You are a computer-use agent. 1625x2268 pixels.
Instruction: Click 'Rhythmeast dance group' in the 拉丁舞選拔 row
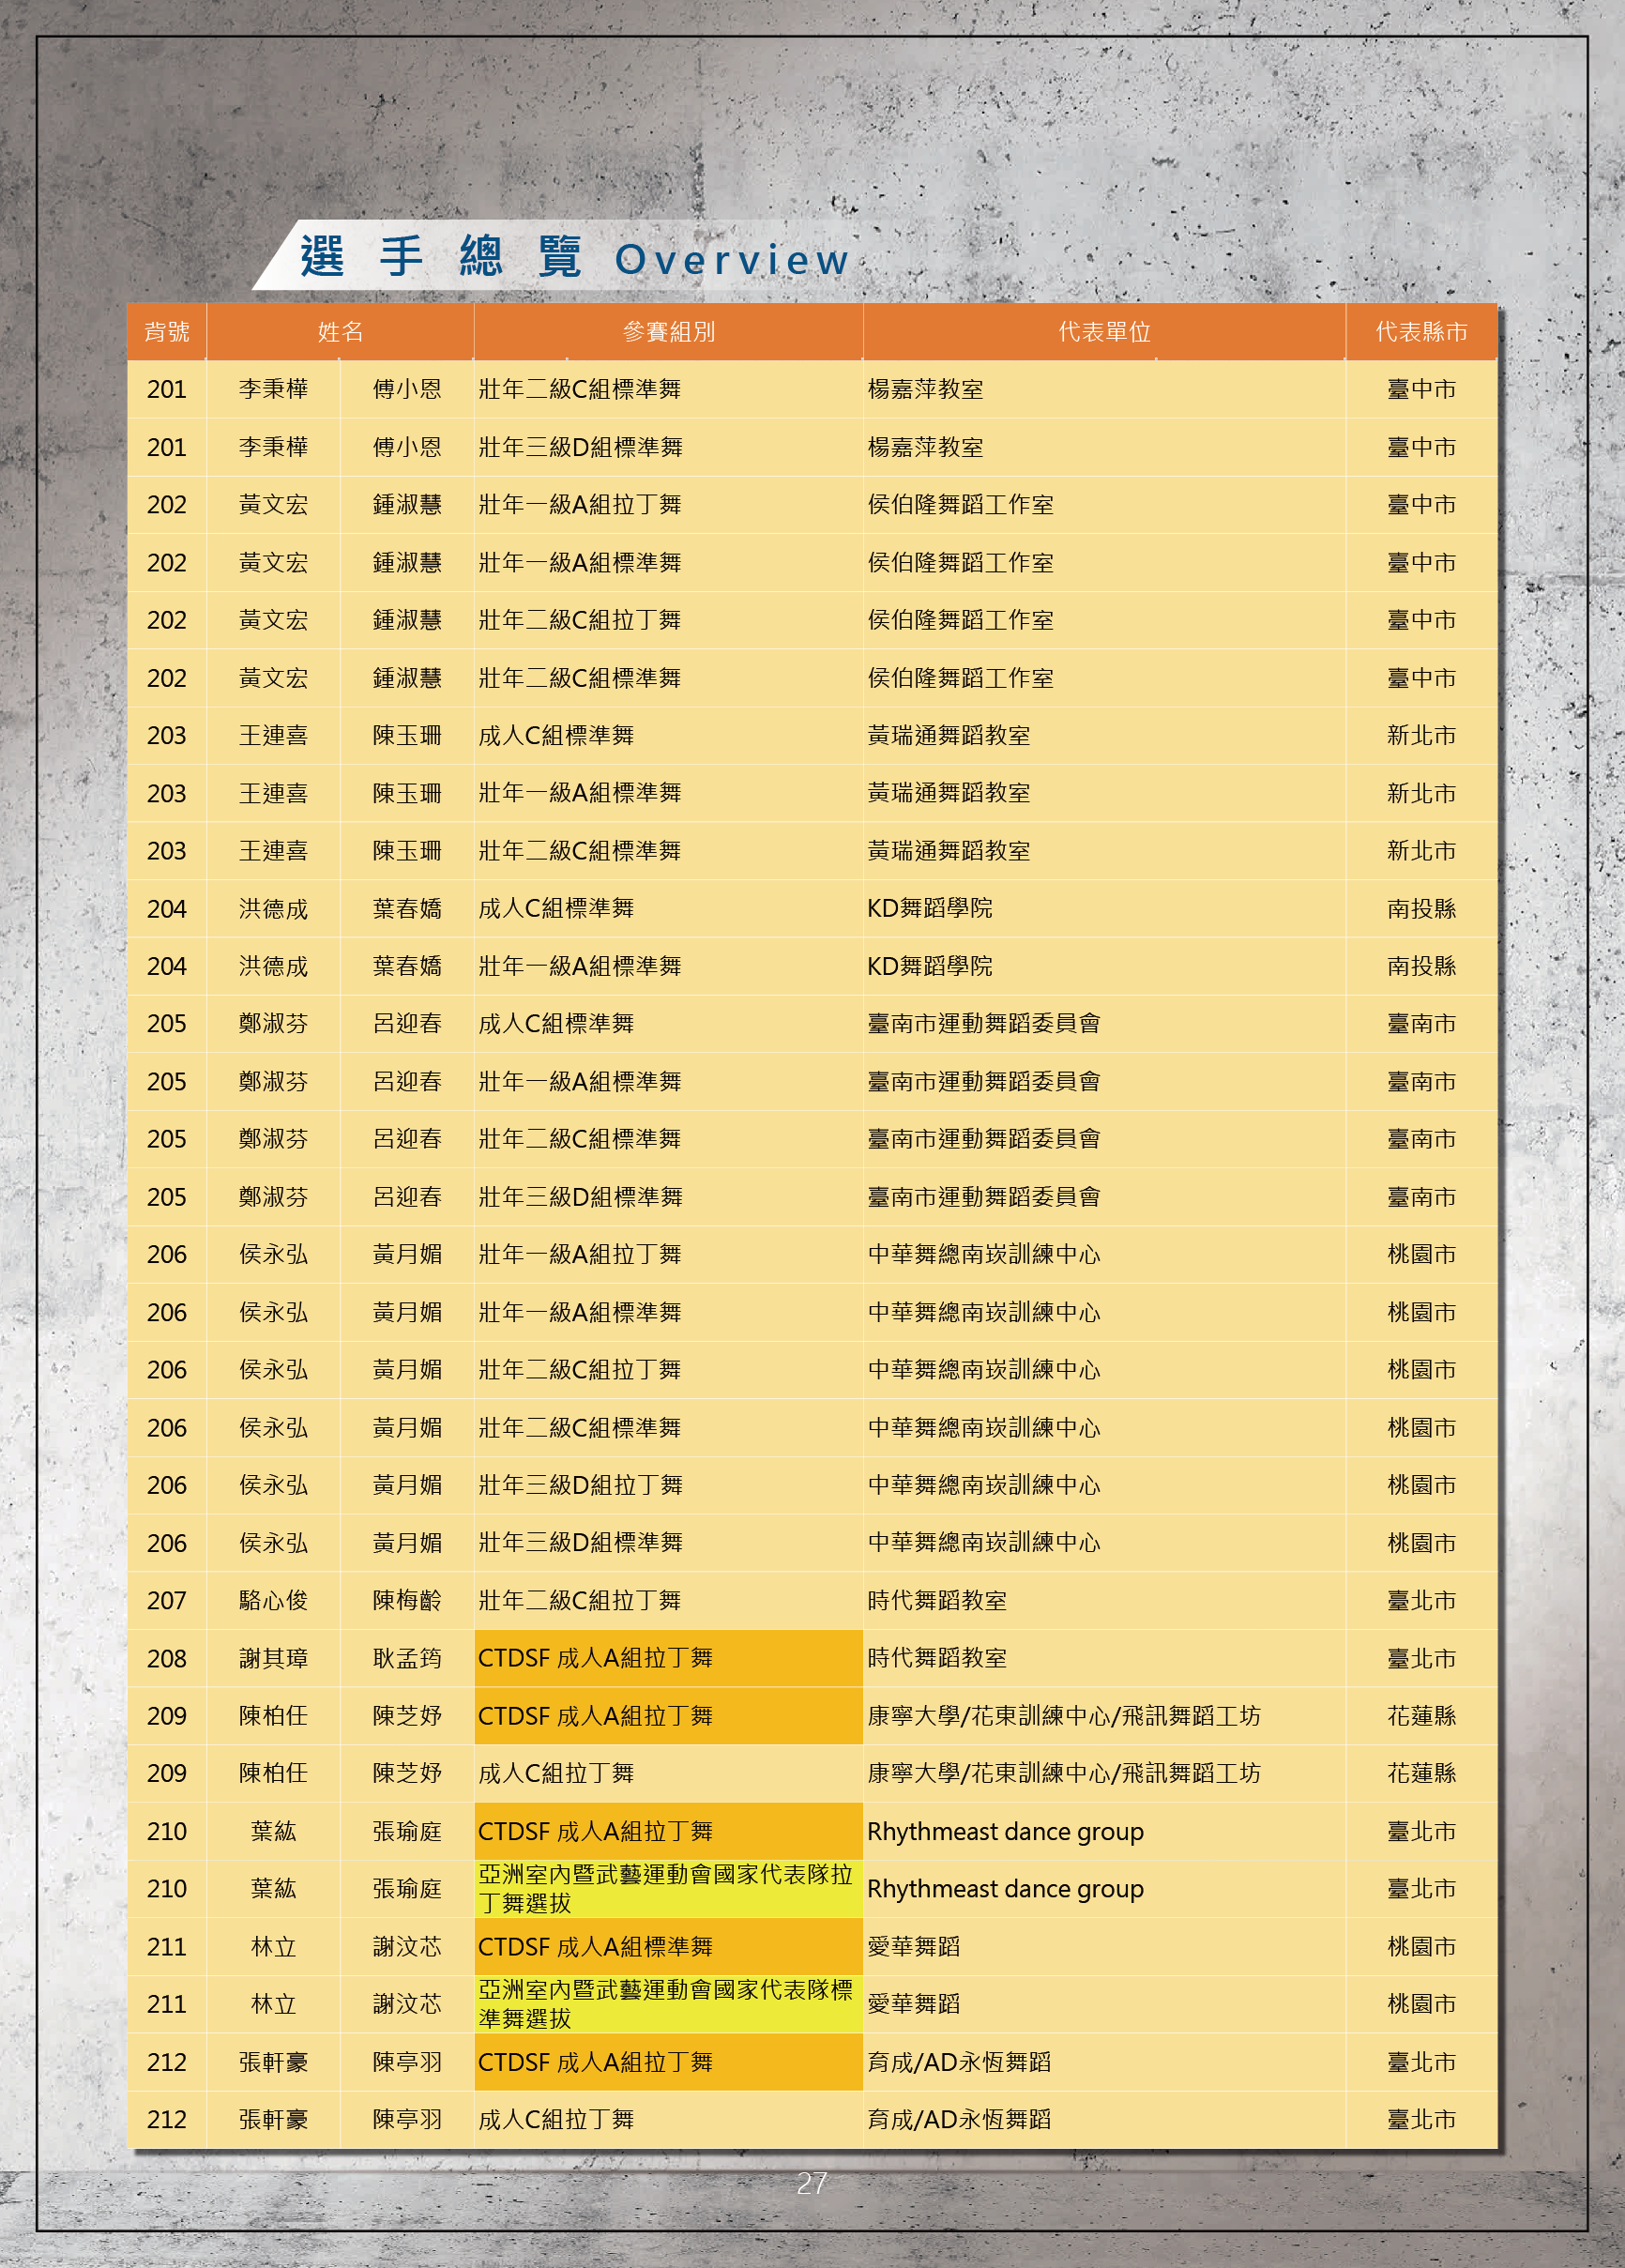point(1005,1889)
